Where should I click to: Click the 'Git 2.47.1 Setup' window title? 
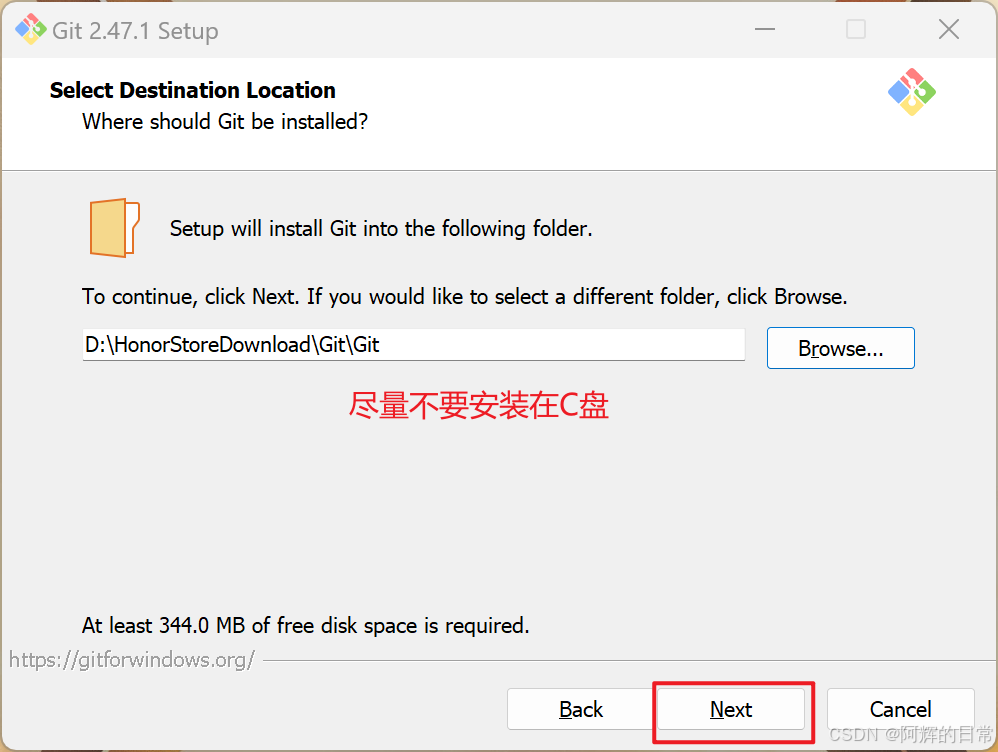(135, 31)
